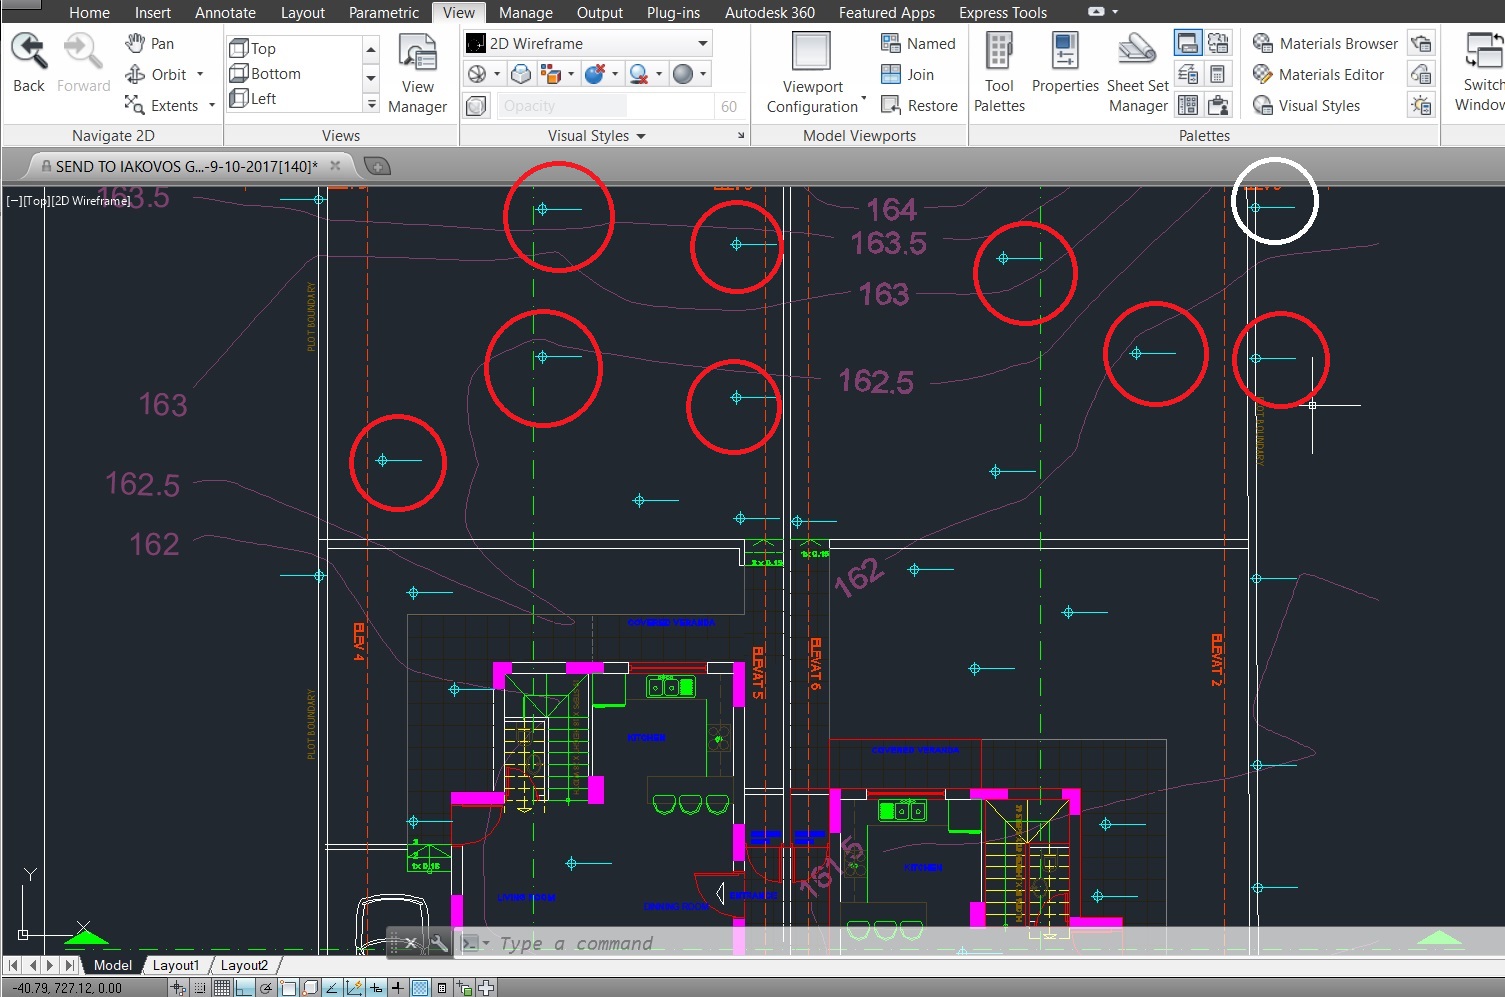The width and height of the screenshot is (1505, 997).
Task: Toggle grid display in the status bar
Action: [220, 987]
